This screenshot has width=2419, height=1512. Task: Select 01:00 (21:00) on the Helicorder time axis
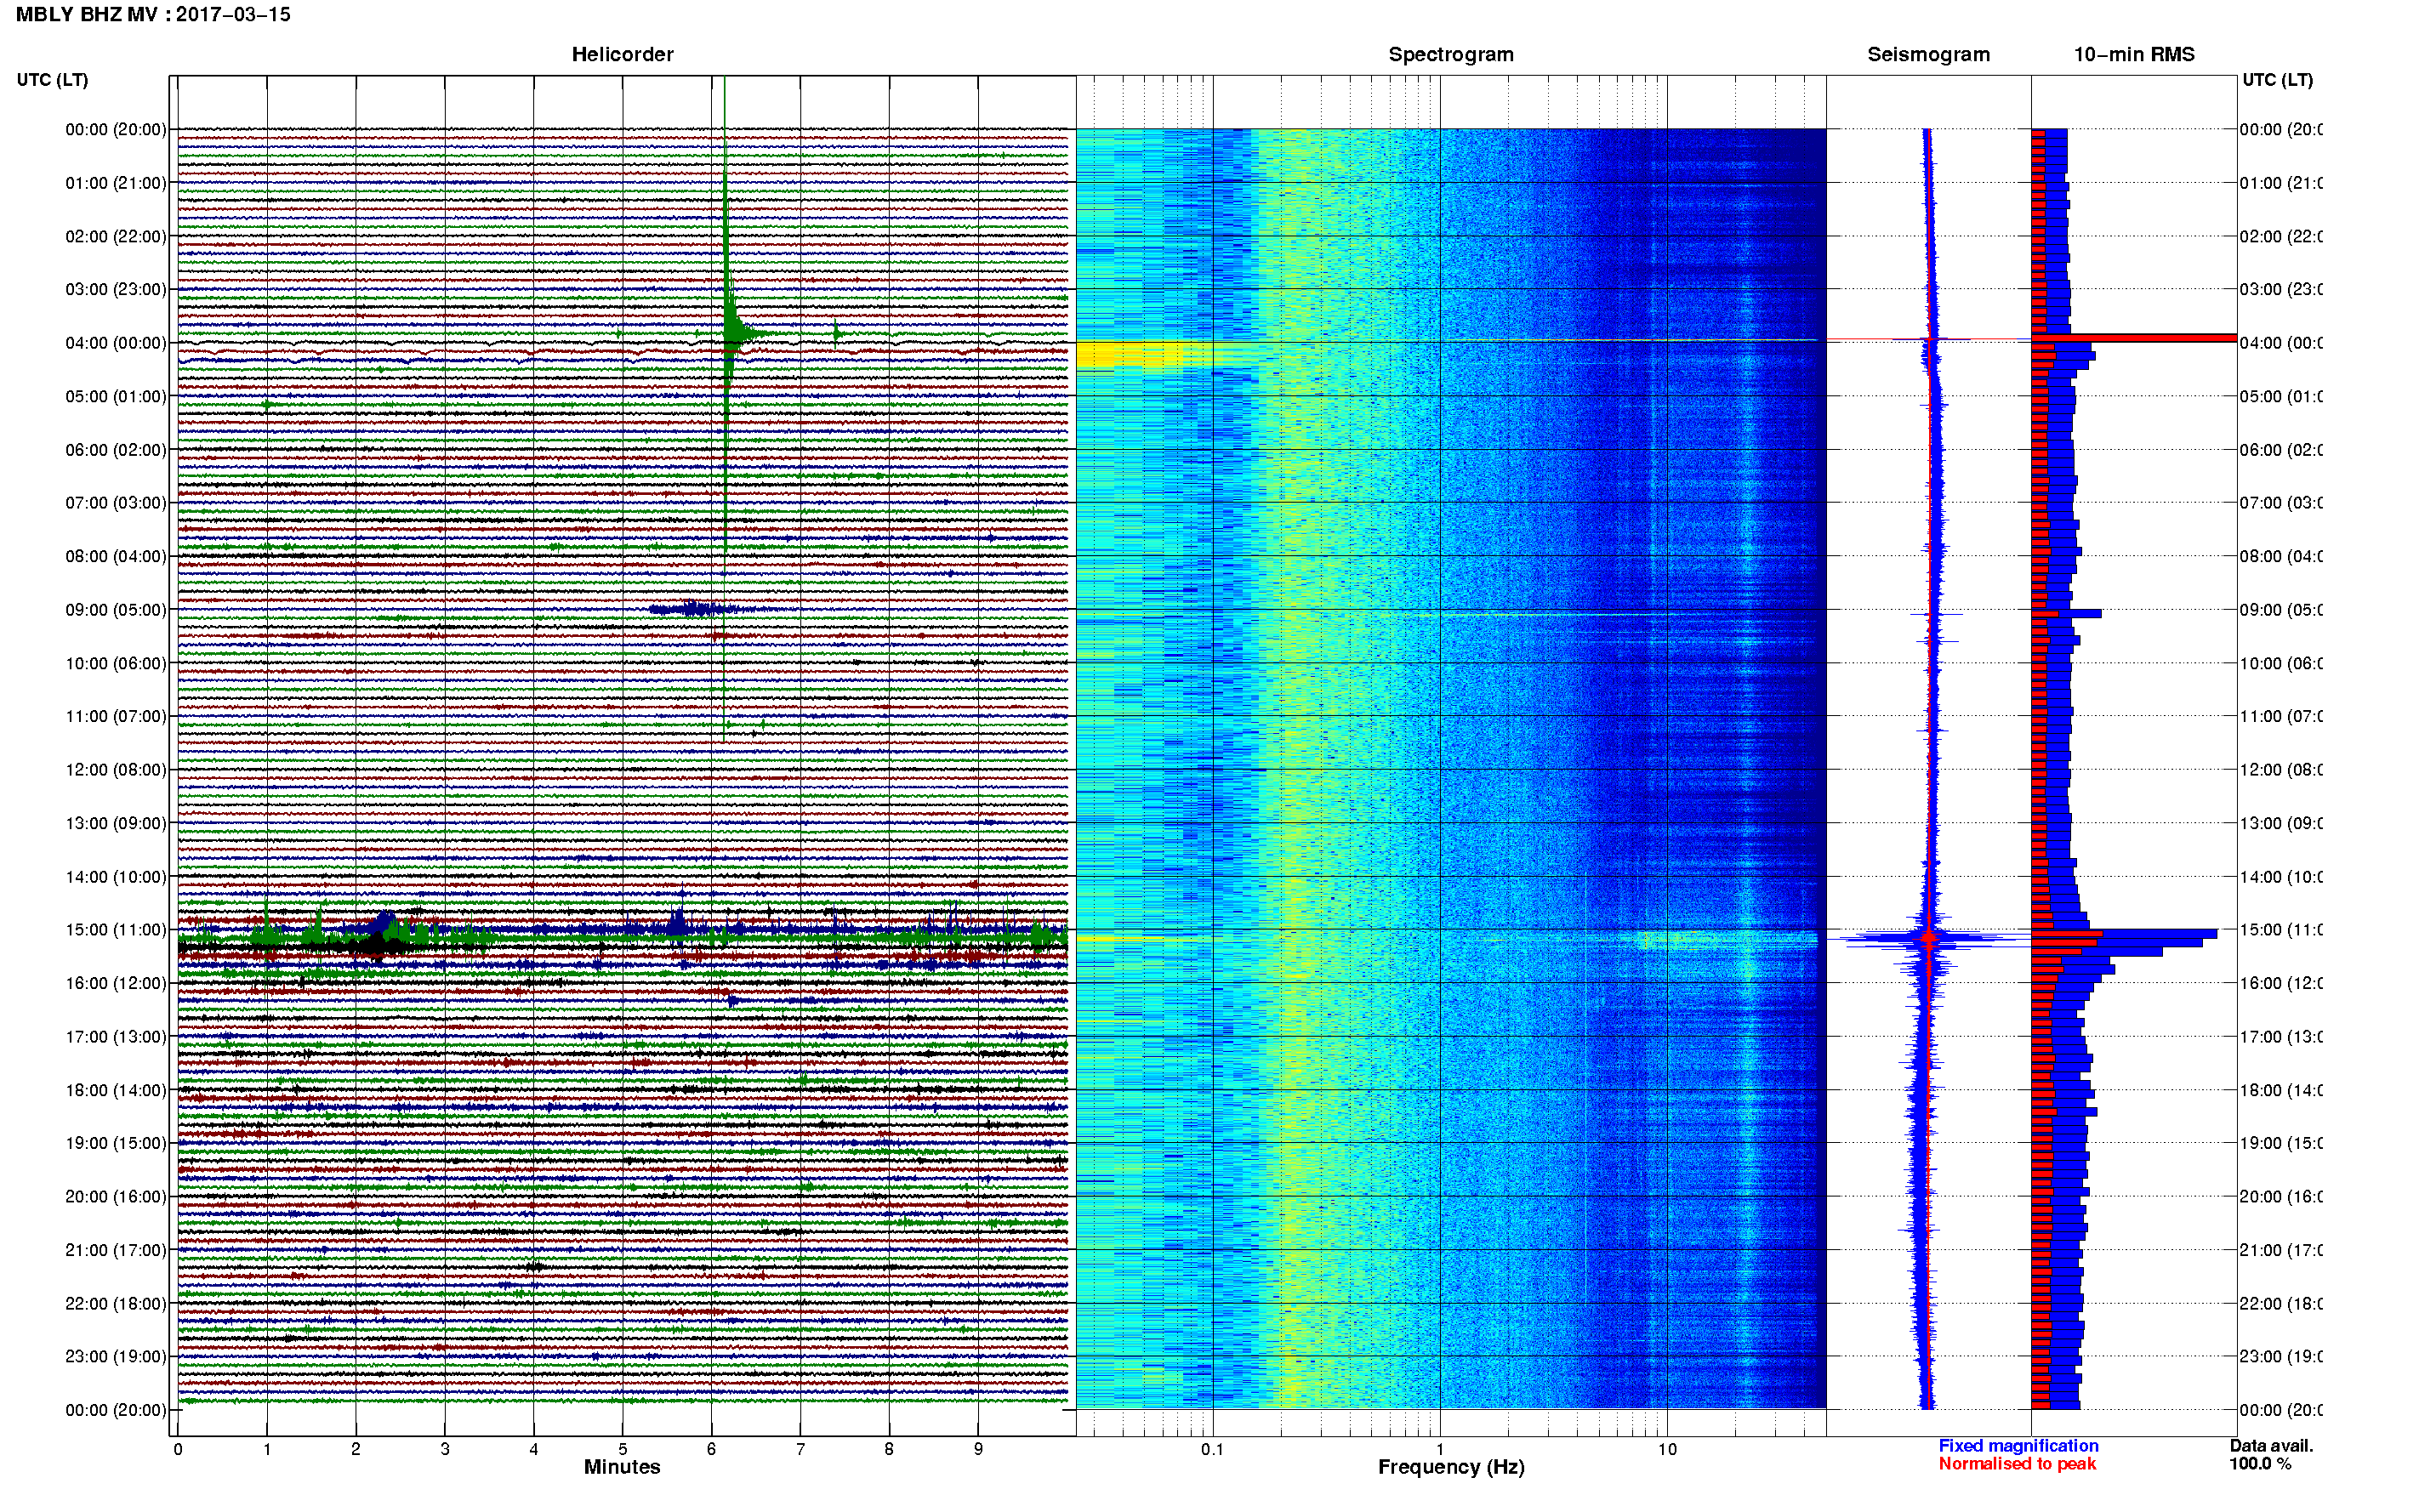[x=116, y=183]
